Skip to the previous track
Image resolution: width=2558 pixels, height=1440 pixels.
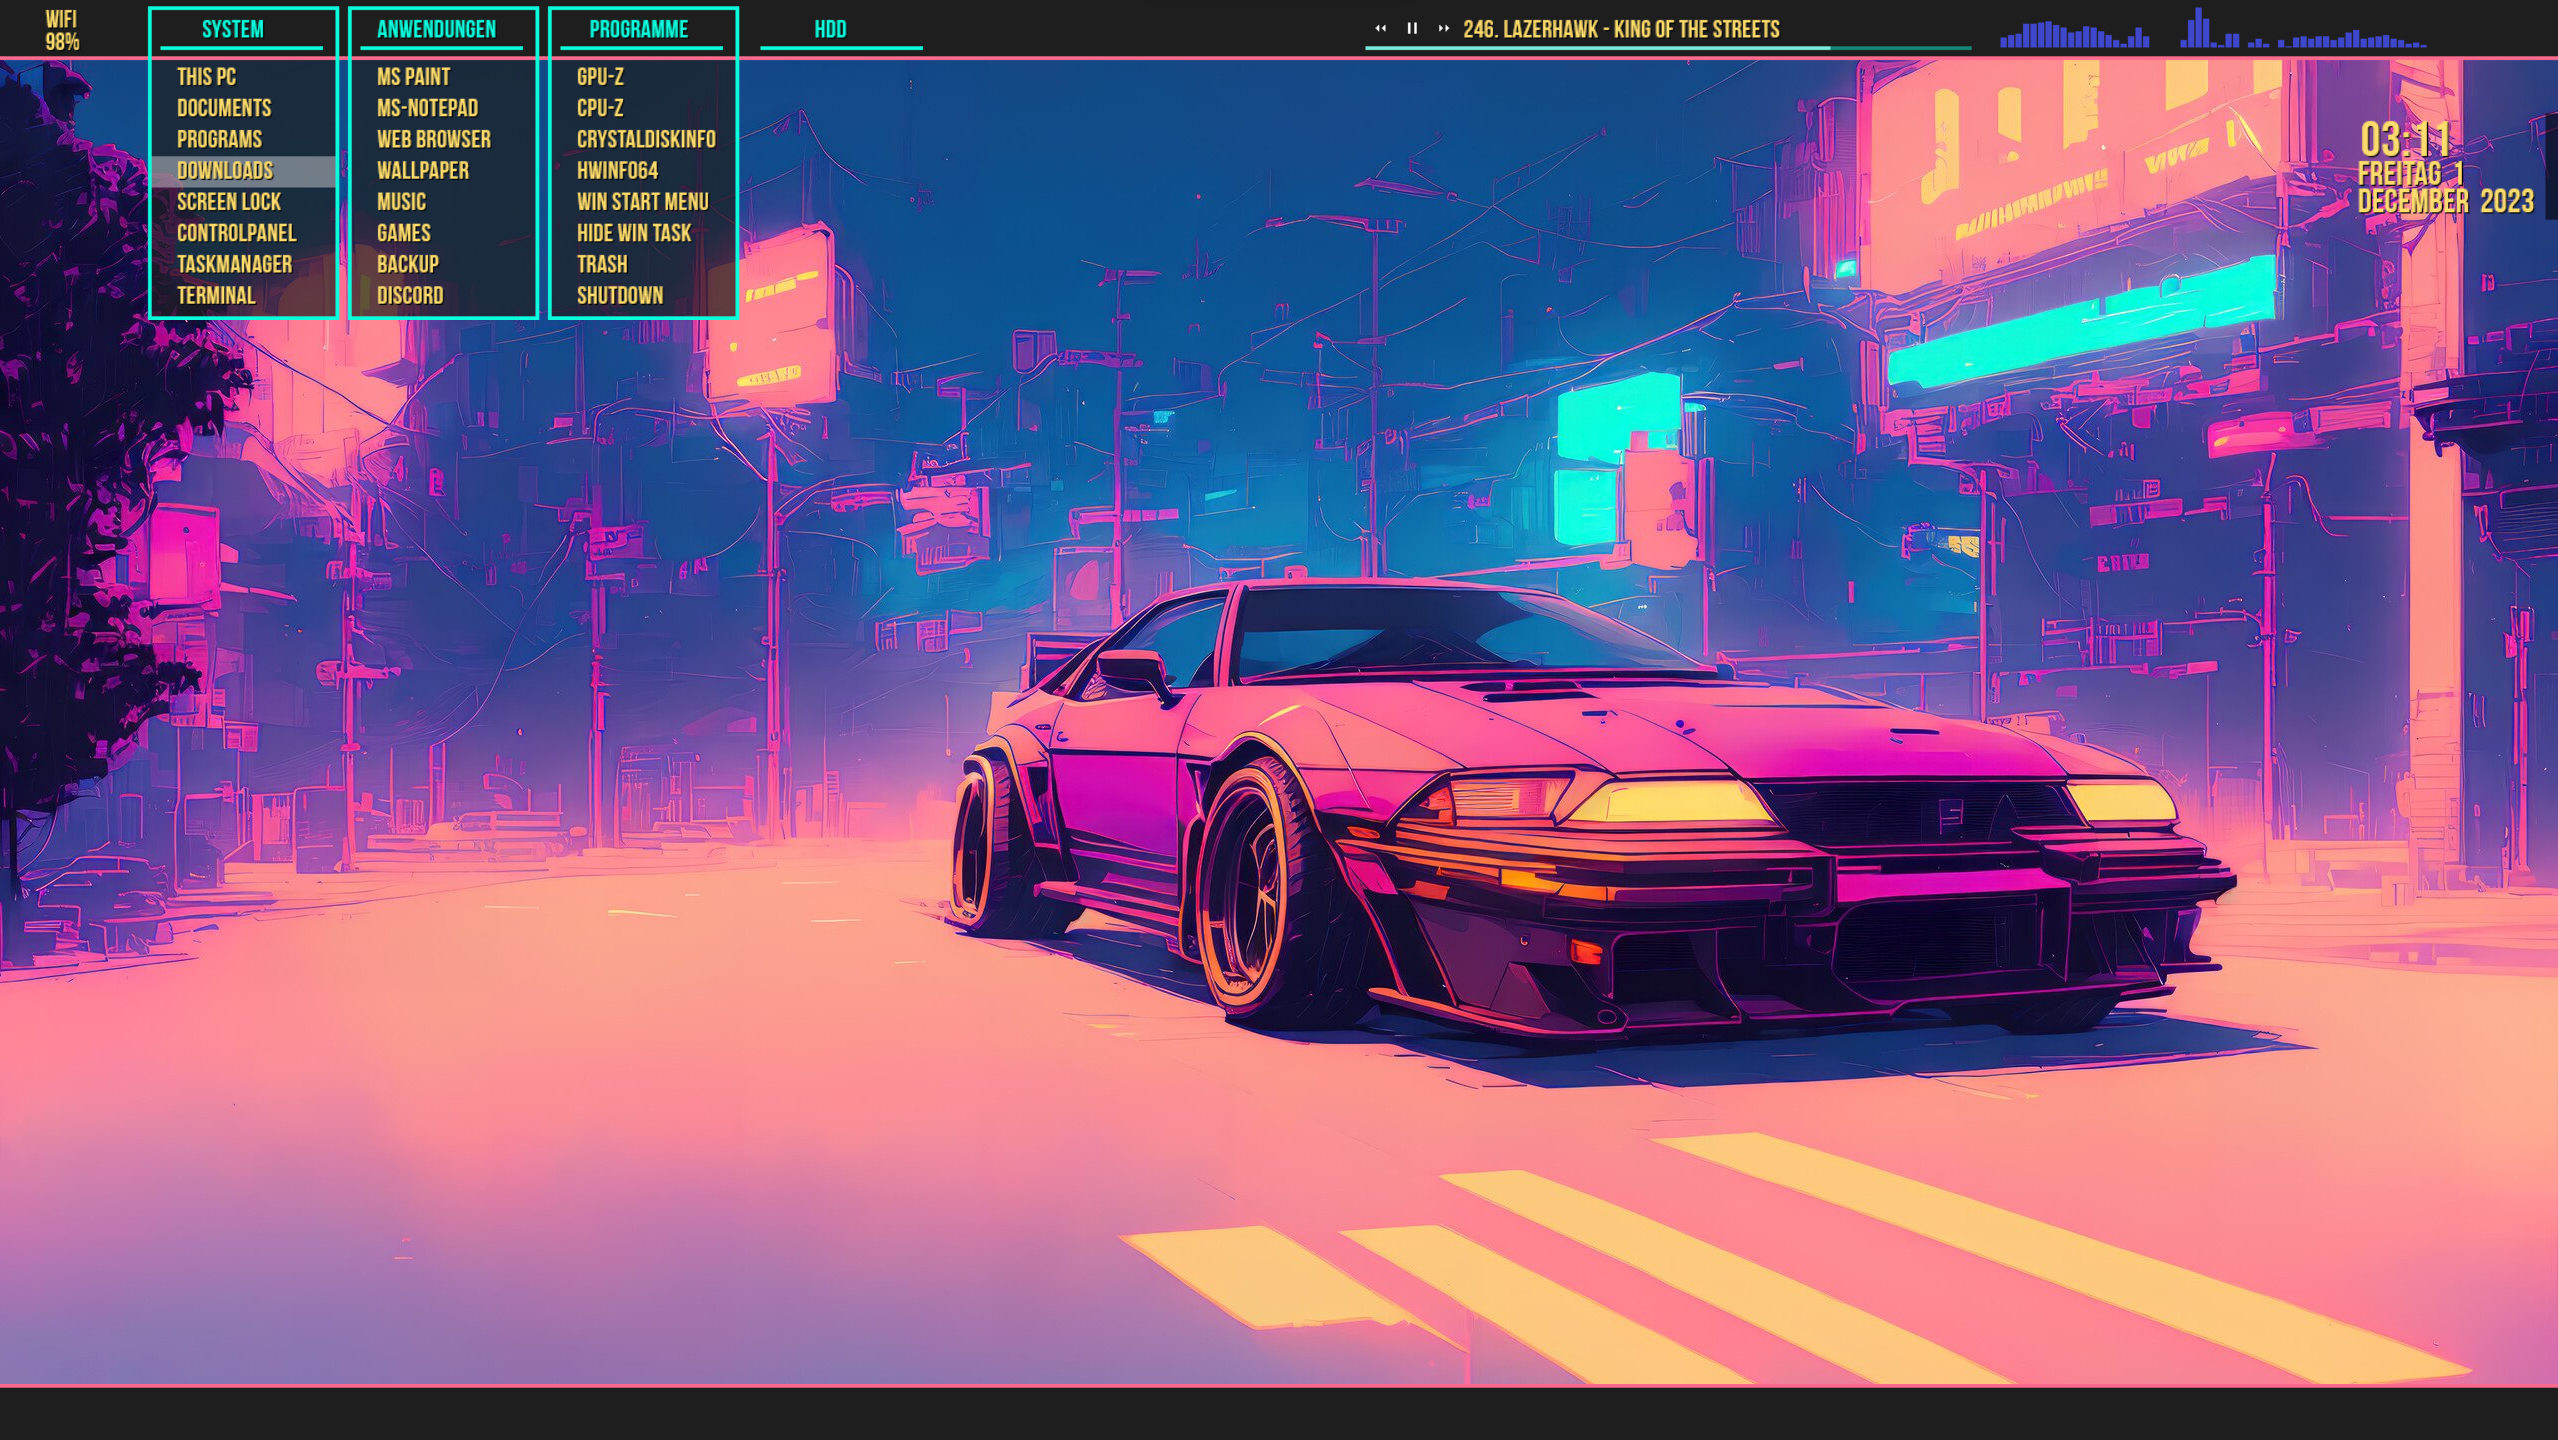(x=1380, y=29)
